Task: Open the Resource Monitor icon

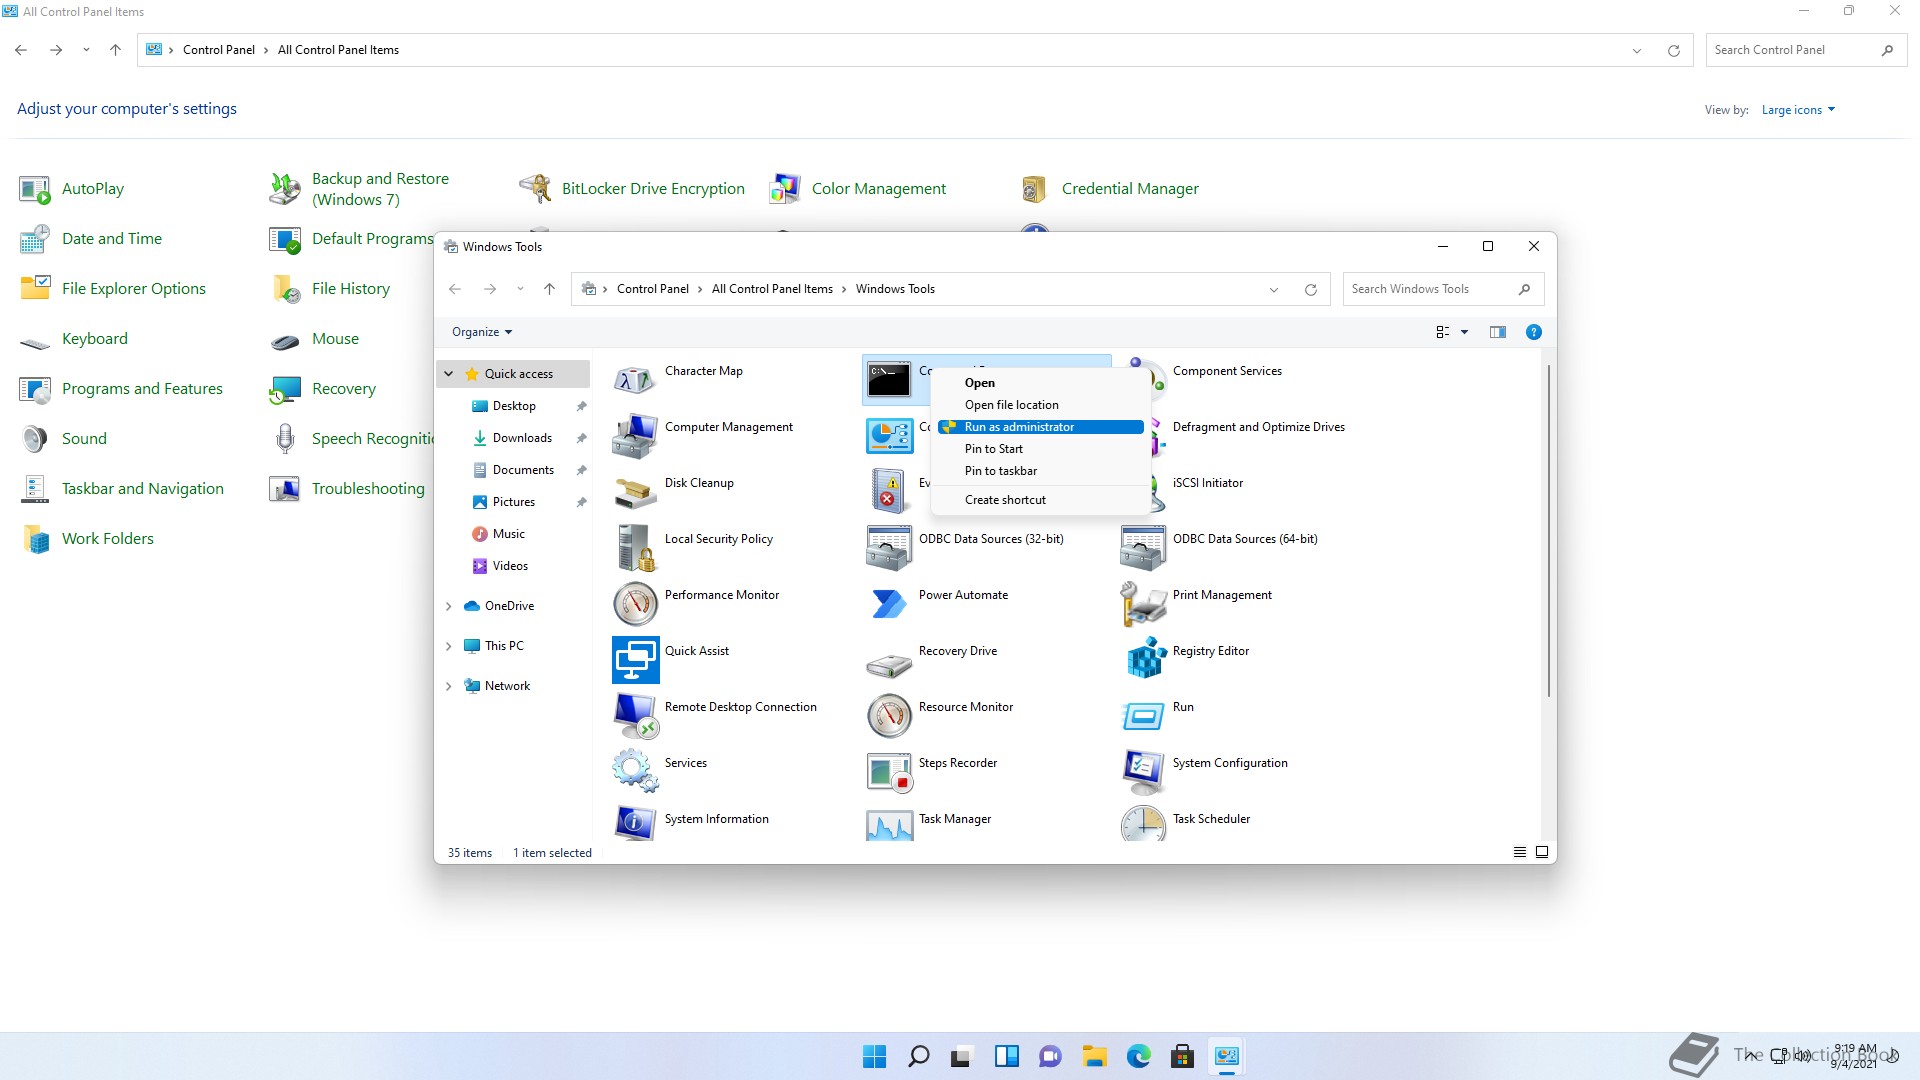Action: click(889, 716)
